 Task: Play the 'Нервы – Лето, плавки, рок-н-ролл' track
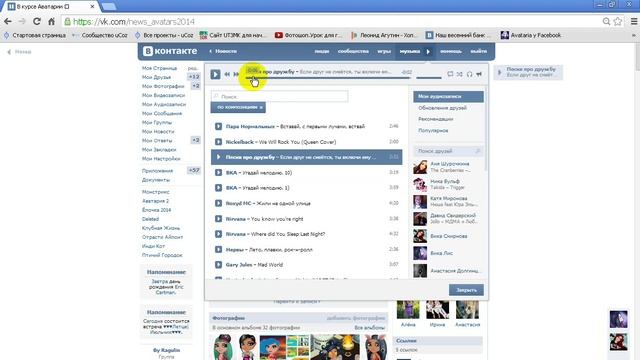(218, 249)
